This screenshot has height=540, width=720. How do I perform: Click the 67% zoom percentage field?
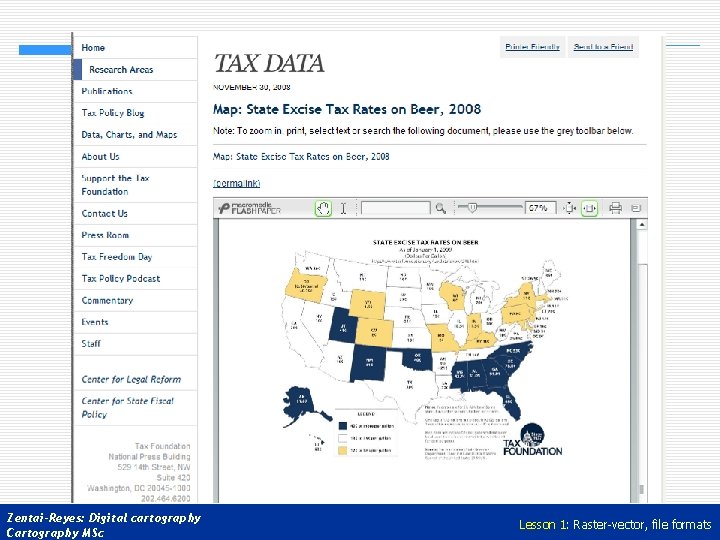point(540,208)
